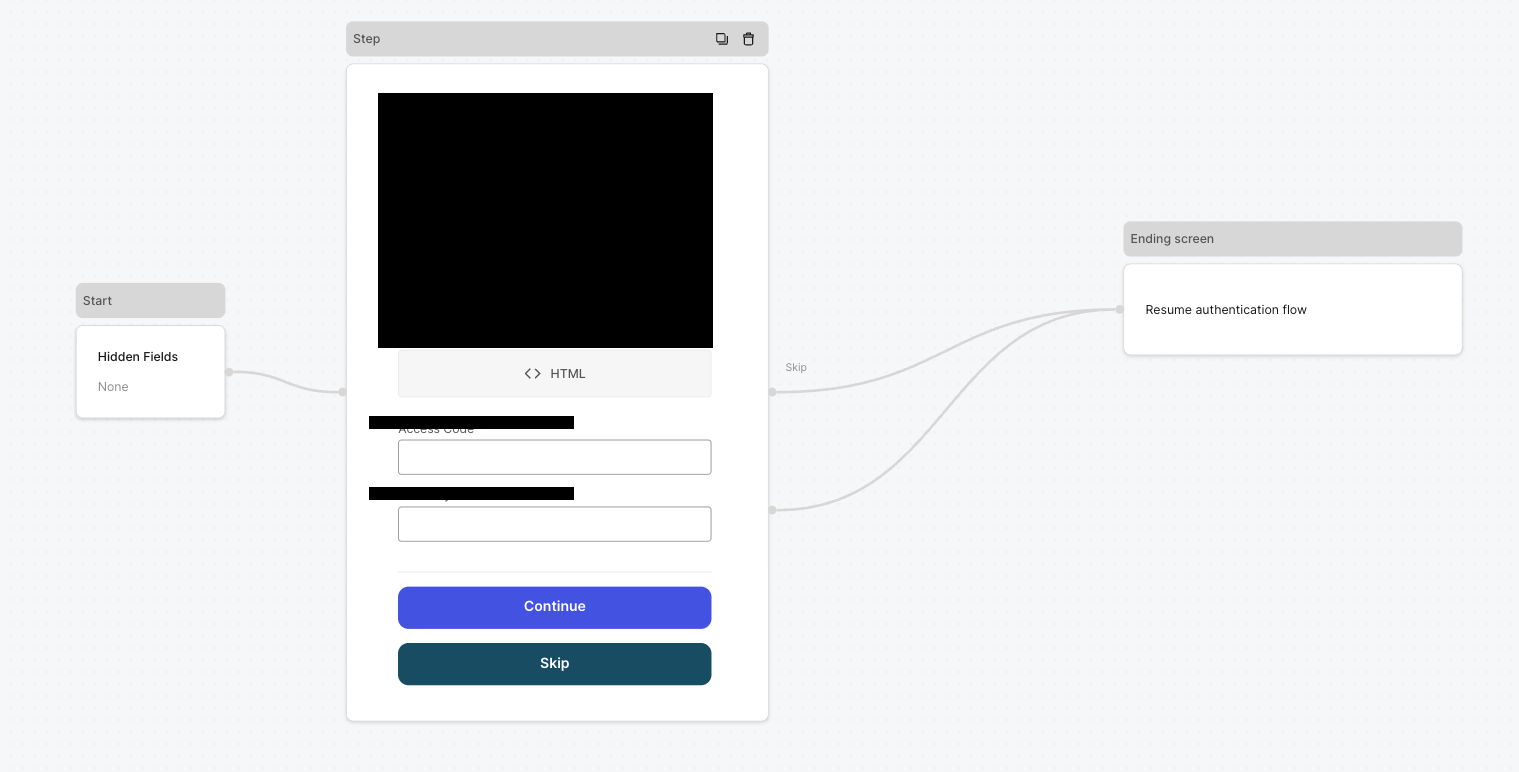Click the None text under Hidden Fields
1519x772 pixels.
pos(113,387)
